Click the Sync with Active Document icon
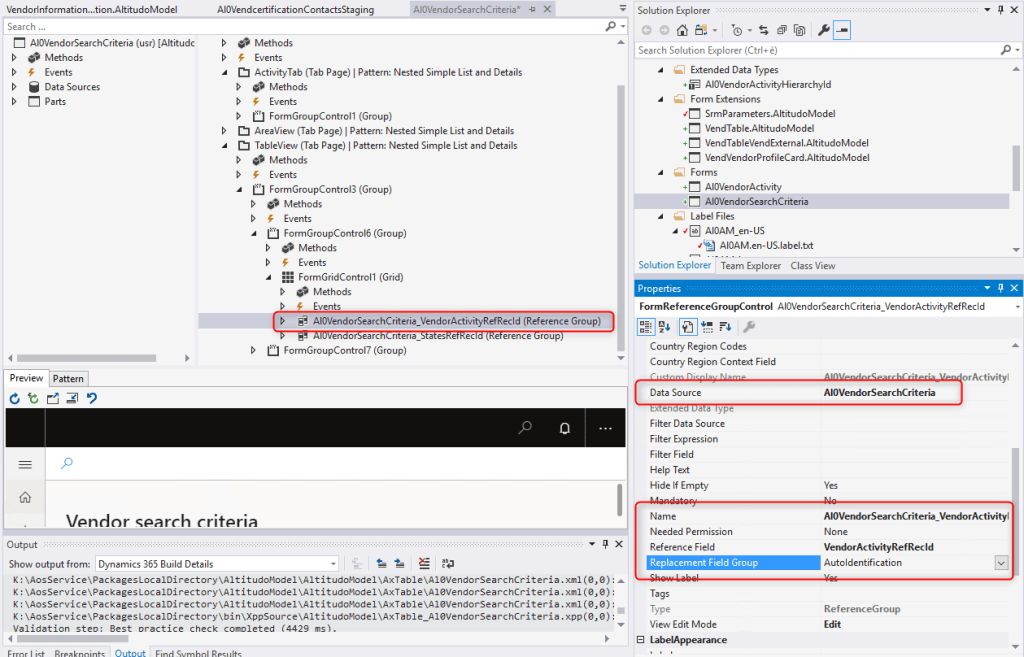 click(x=765, y=31)
